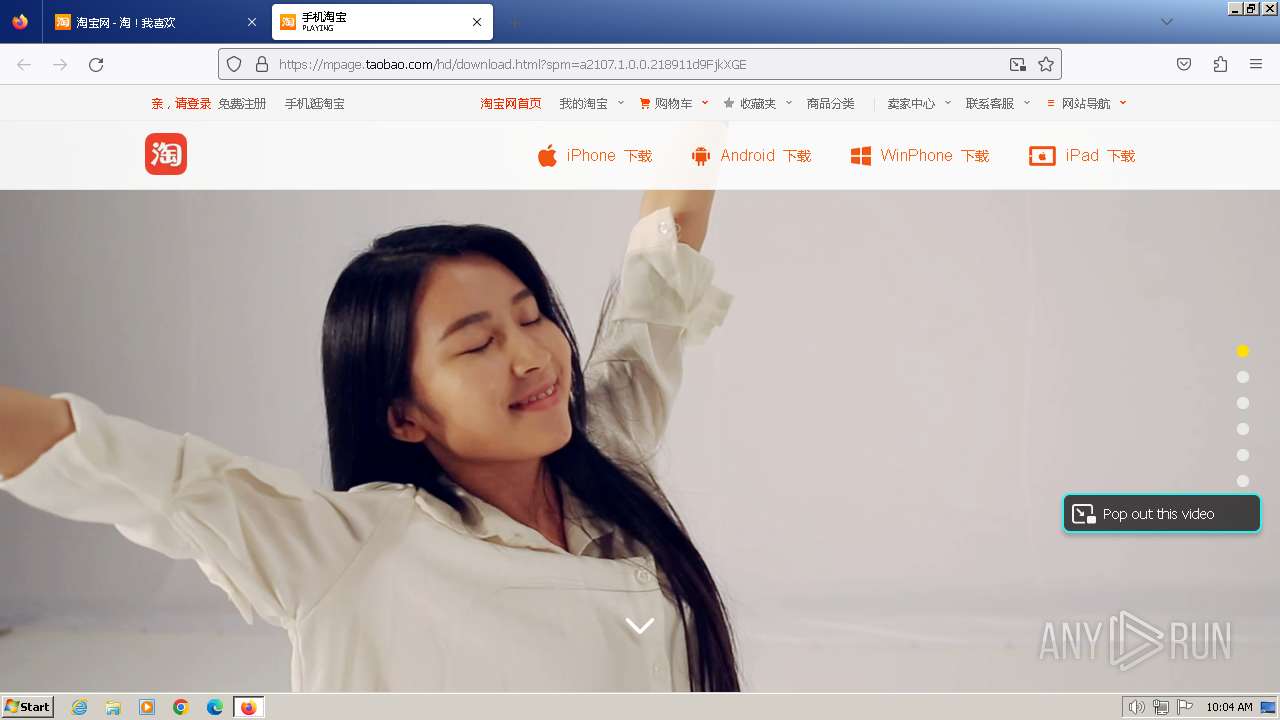
Task: Click Android 下载 text link
Action: (x=766, y=156)
